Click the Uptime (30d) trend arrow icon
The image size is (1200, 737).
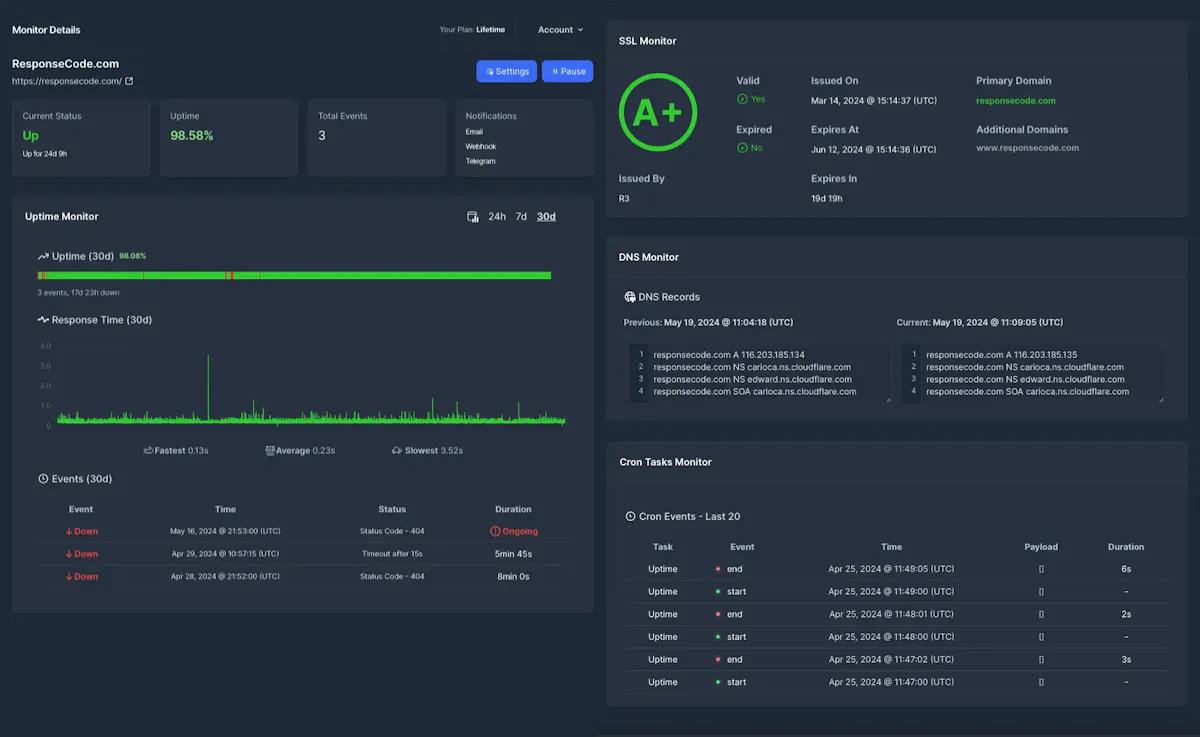pos(43,257)
